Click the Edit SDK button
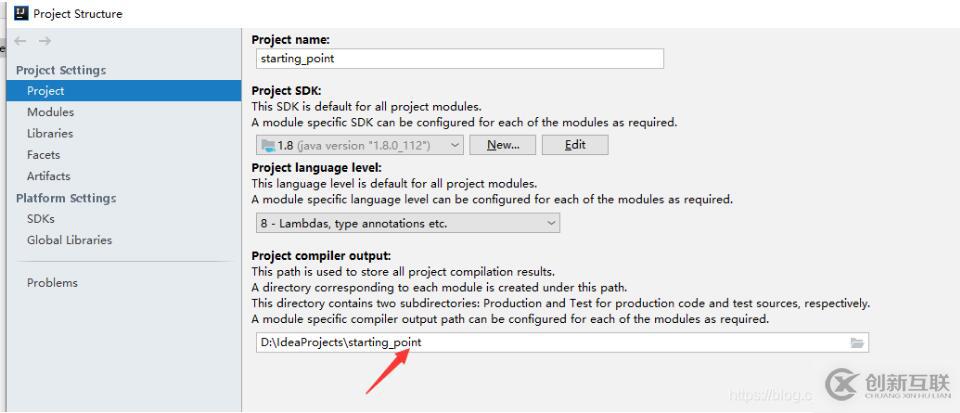960x413 pixels. click(x=575, y=145)
